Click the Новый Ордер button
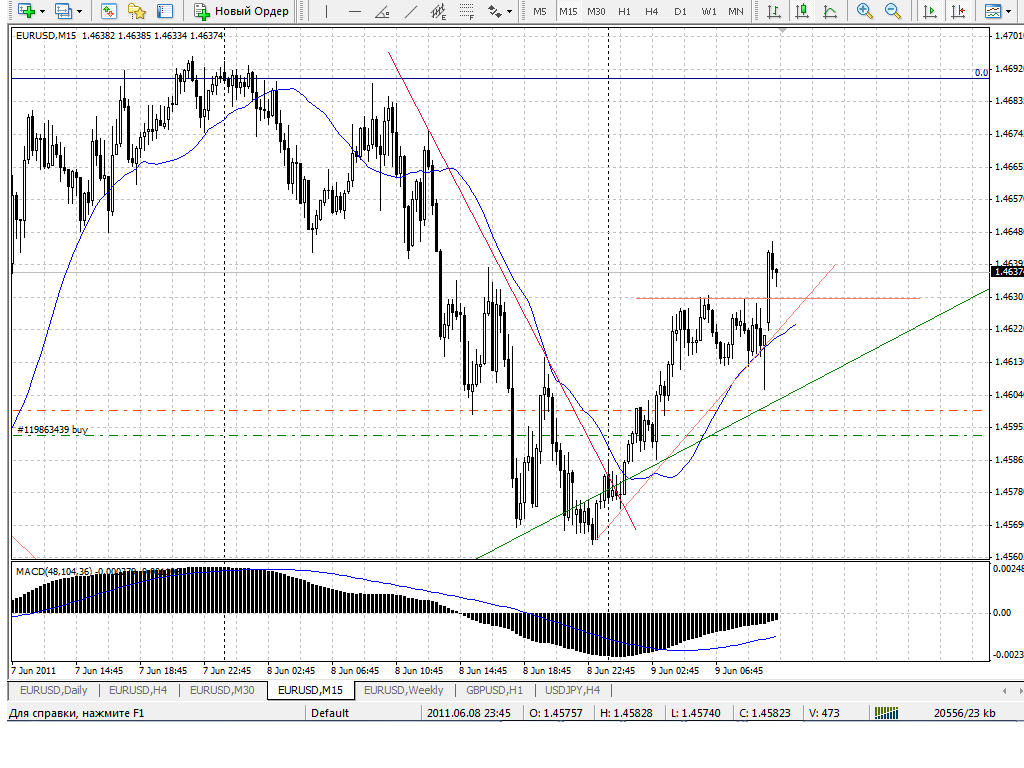The image size is (1024, 768). [x=242, y=11]
